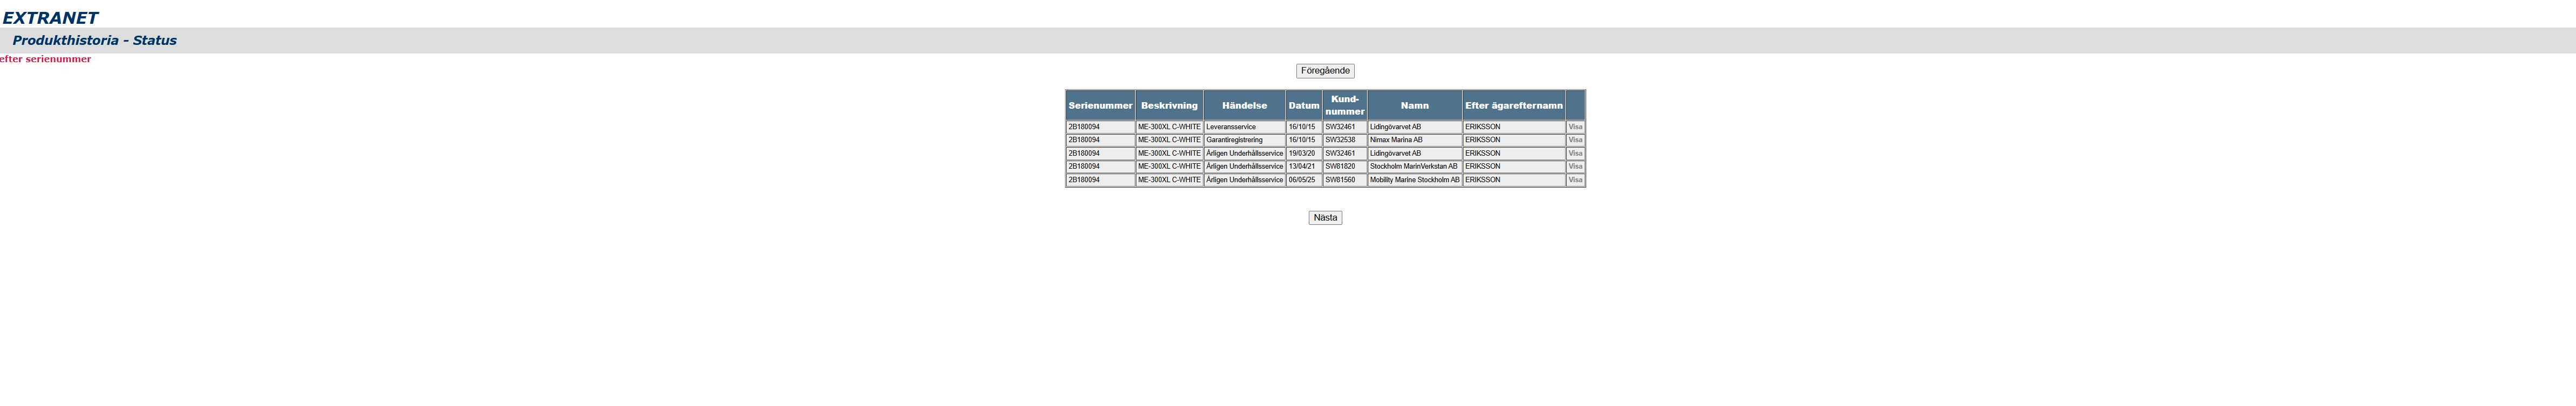Select the date 19/03/20 cell

coord(1304,153)
